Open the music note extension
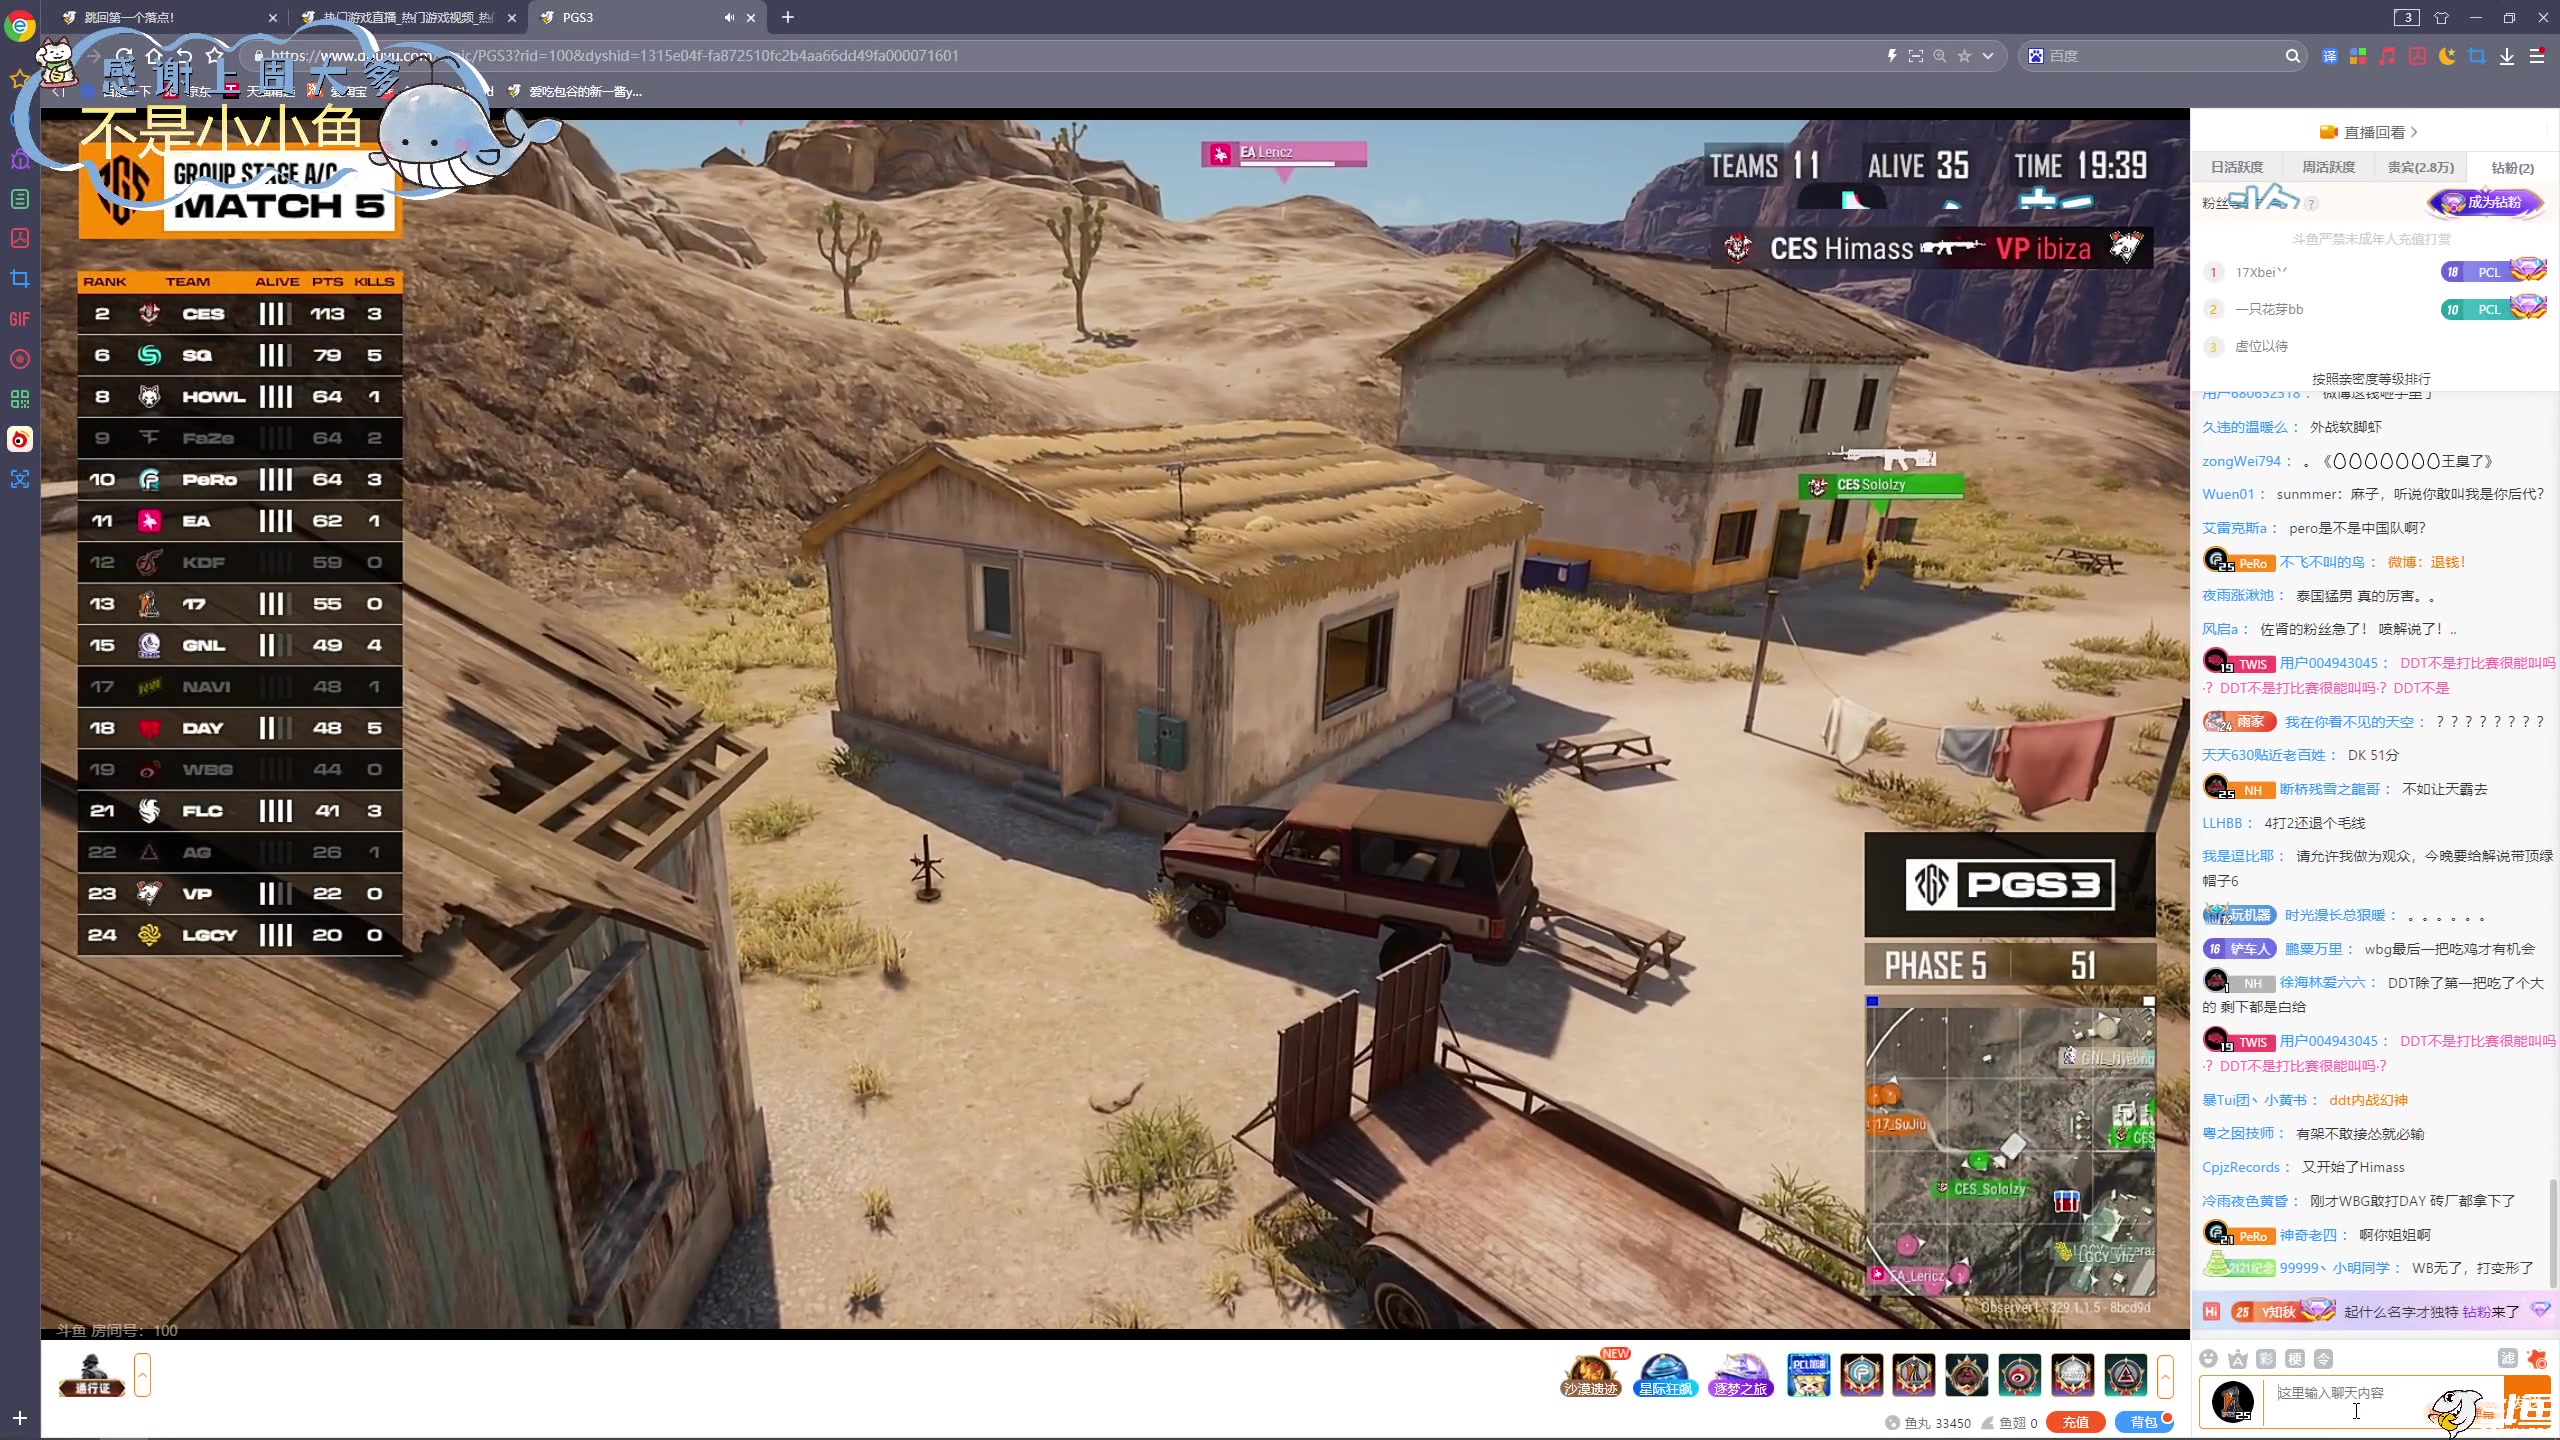The height and width of the screenshot is (1440, 2560). [2388, 56]
